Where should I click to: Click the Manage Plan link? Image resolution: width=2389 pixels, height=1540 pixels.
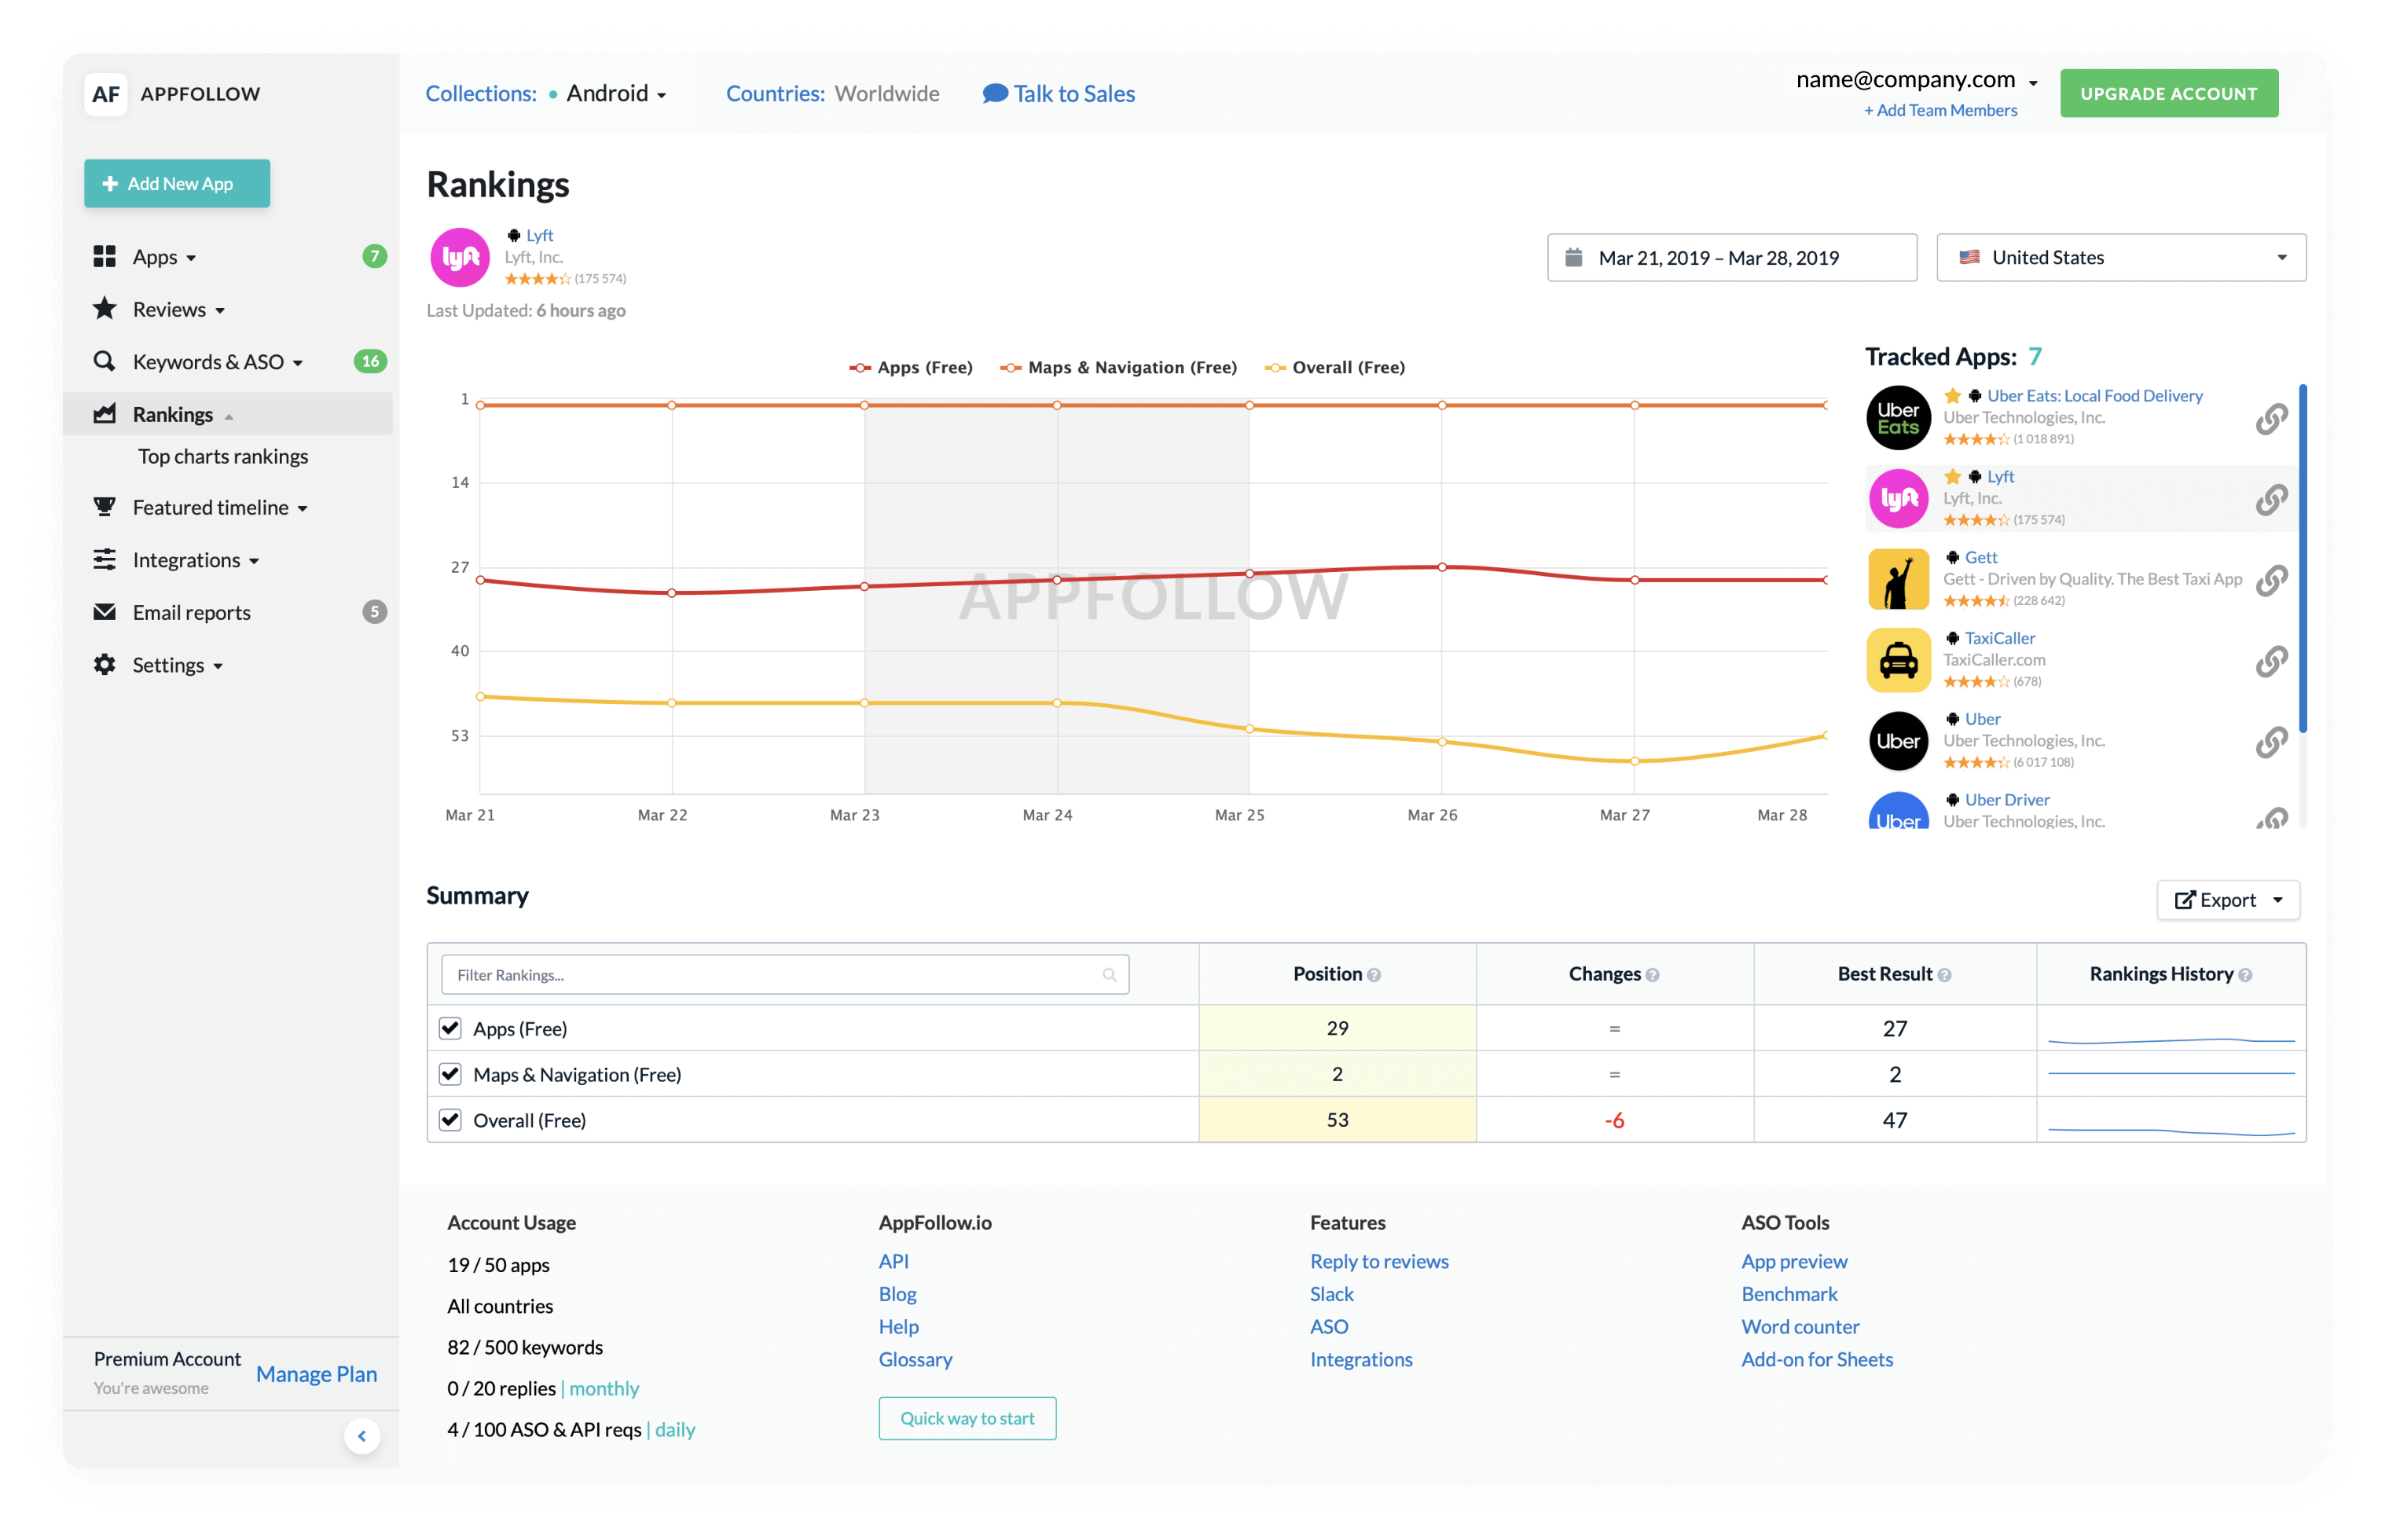click(x=316, y=1374)
